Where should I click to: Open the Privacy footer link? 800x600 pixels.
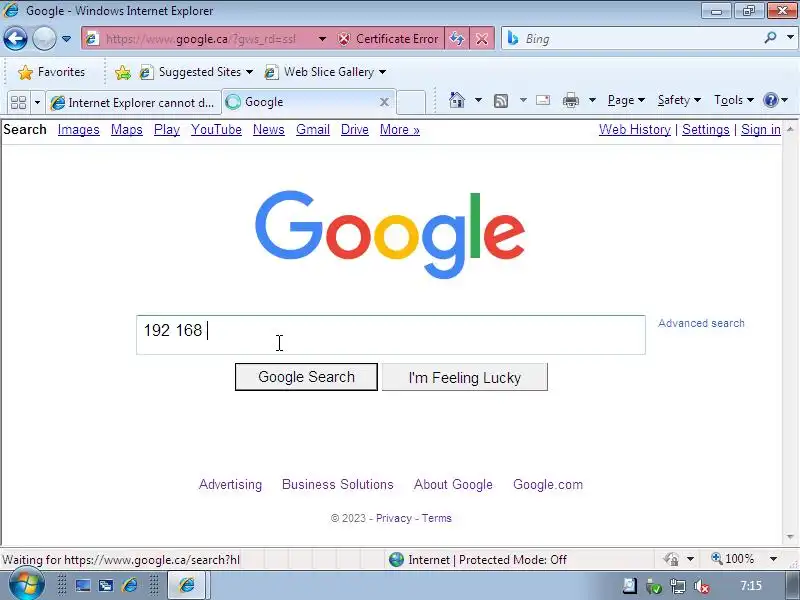point(393,518)
